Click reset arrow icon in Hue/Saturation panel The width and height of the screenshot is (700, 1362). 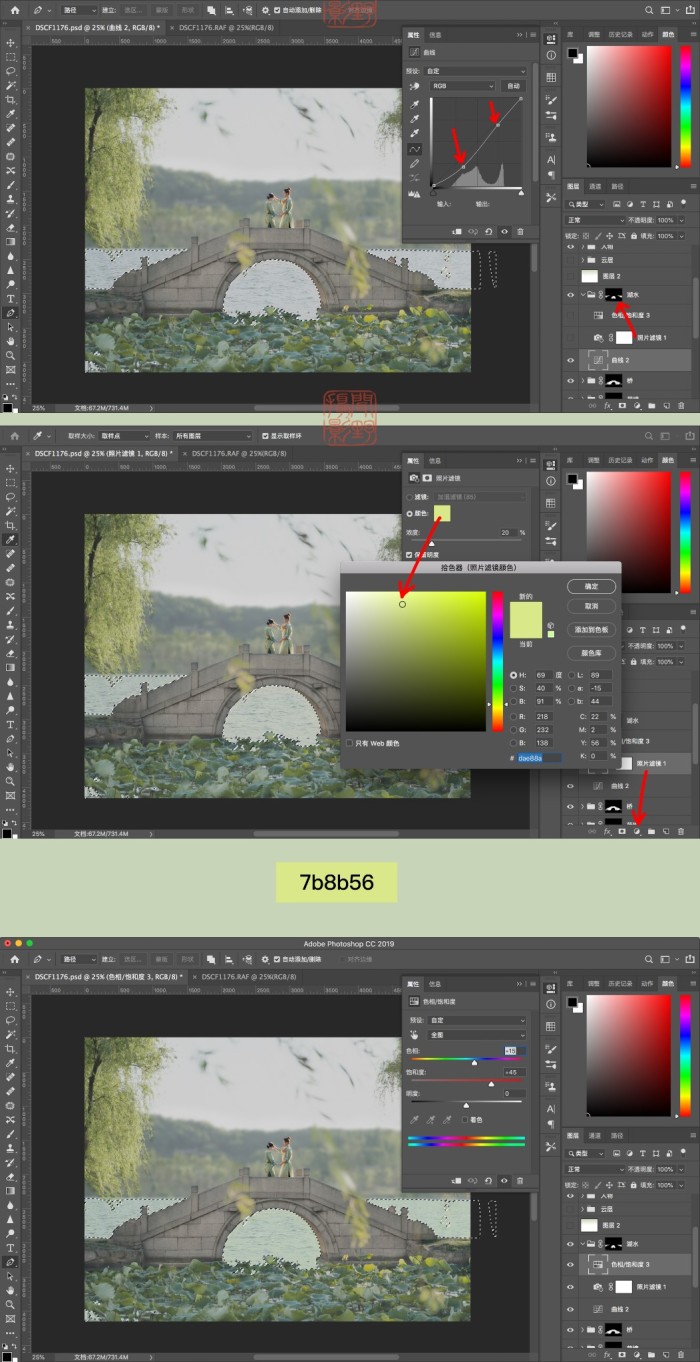488,1181
